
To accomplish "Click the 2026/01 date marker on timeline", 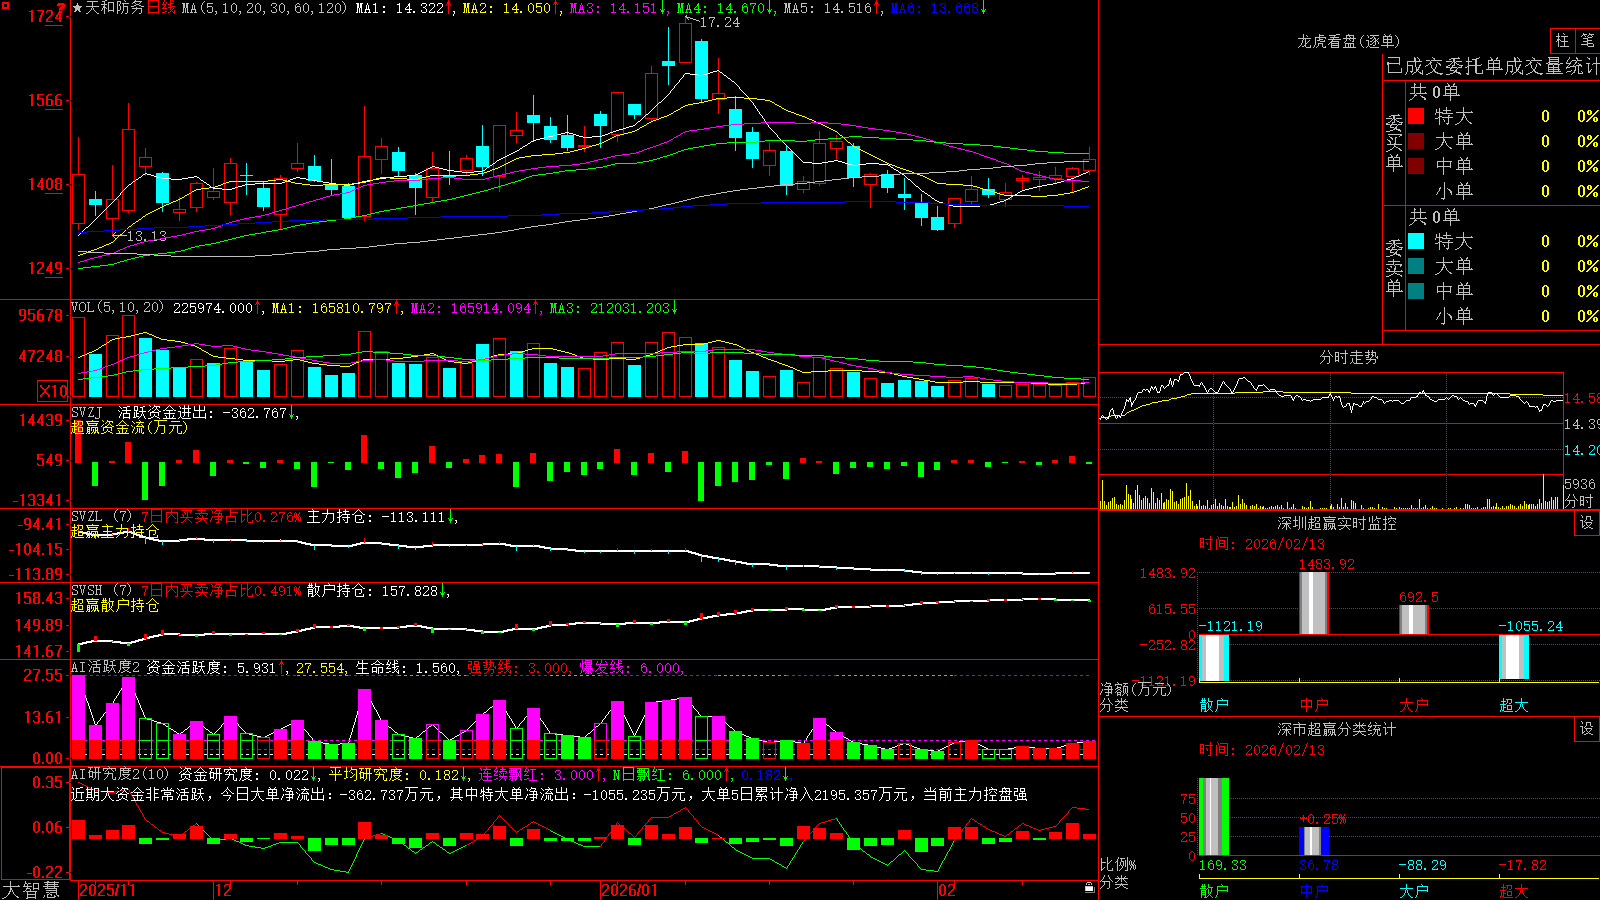I will coord(629,890).
